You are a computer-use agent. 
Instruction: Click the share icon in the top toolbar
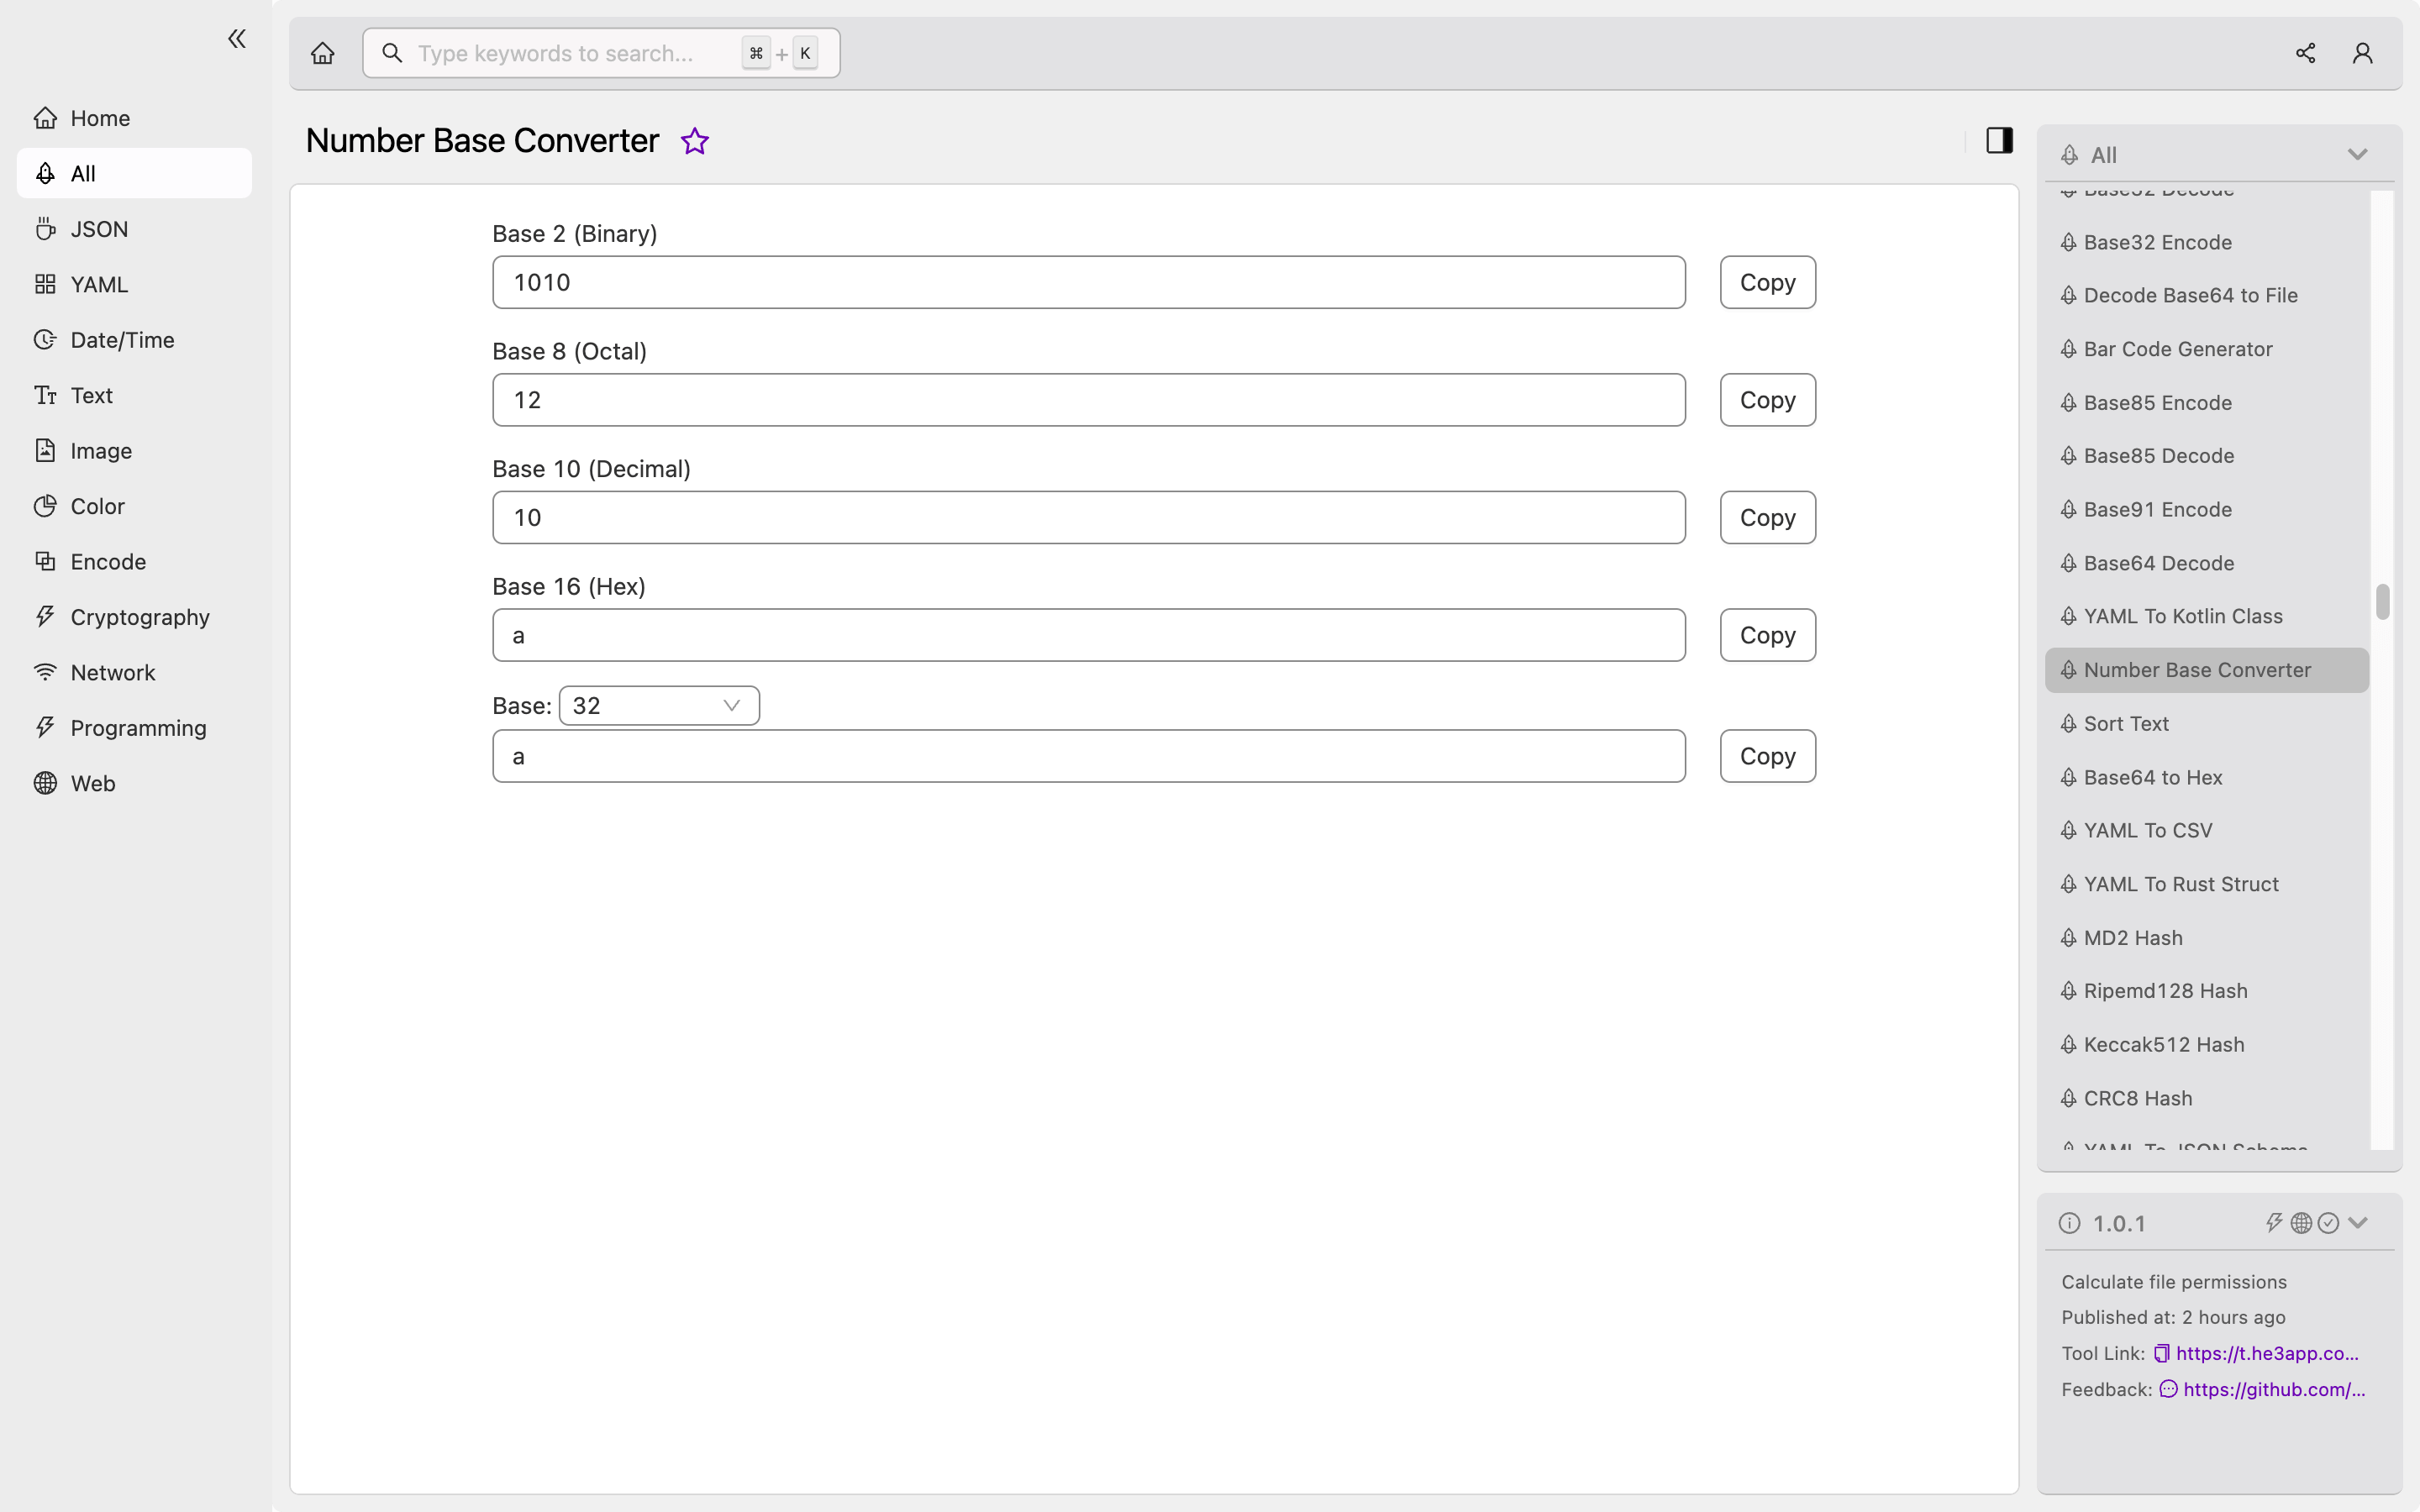2305,52
